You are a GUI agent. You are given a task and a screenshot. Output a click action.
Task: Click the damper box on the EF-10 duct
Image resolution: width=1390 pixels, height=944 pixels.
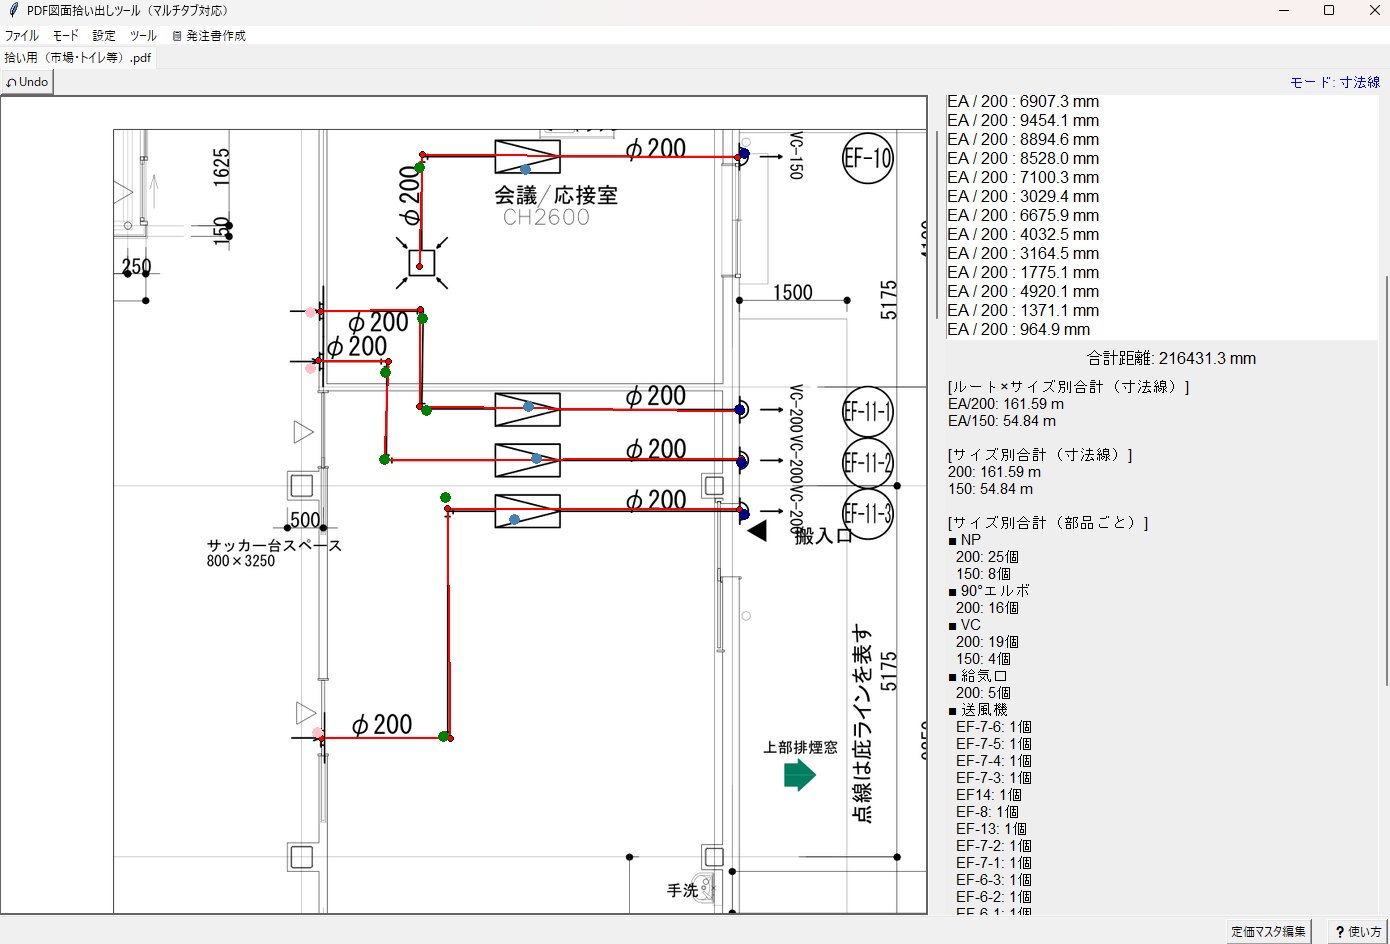527,157
